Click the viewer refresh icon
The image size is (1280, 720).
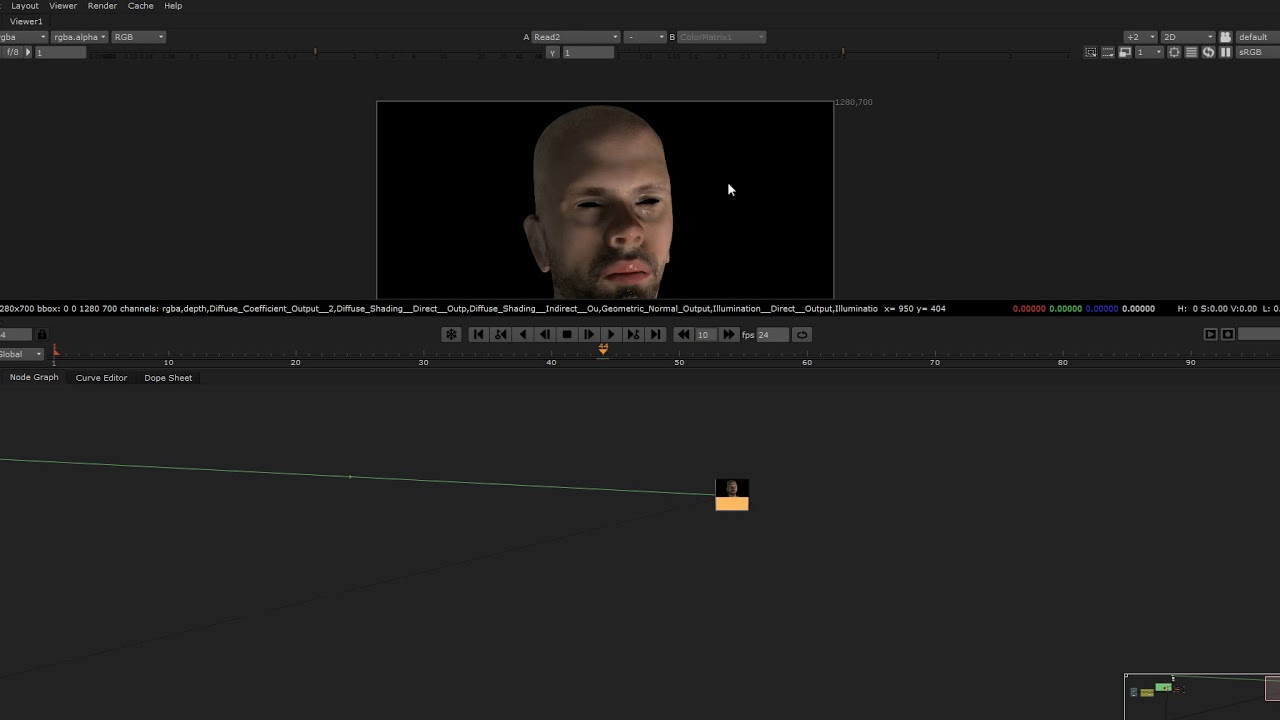pyautogui.click(x=1208, y=52)
